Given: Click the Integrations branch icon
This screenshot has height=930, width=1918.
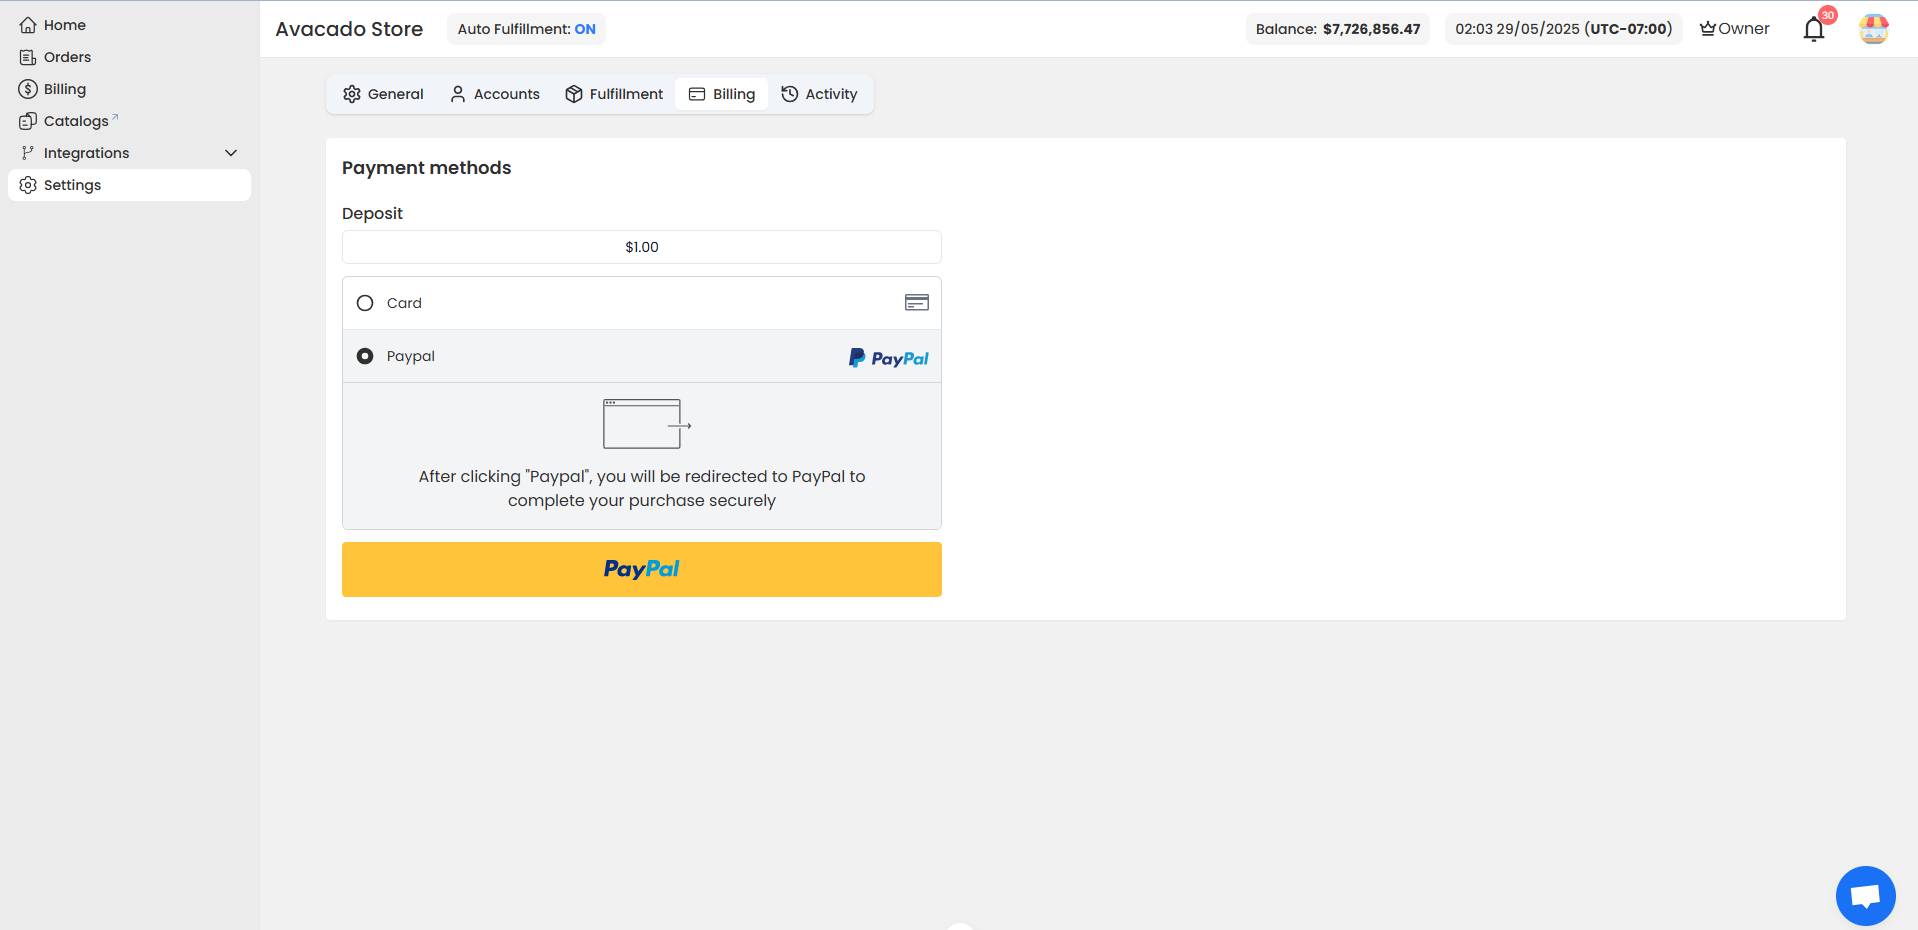Looking at the screenshot, I should 28,153.
